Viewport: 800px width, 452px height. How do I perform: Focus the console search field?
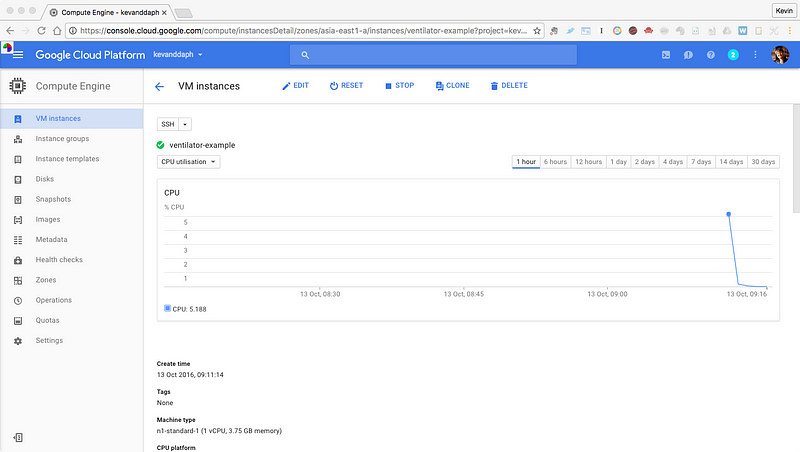point(433,55)
